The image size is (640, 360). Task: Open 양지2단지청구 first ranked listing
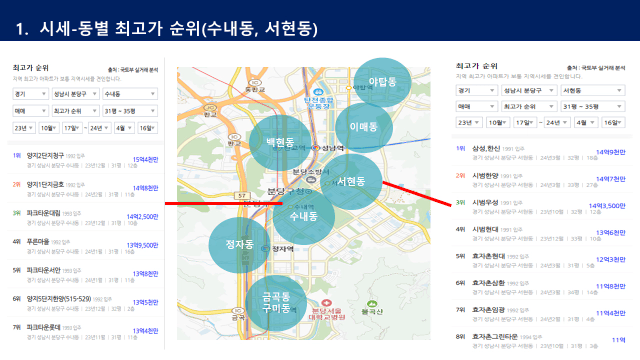point(85,160)
